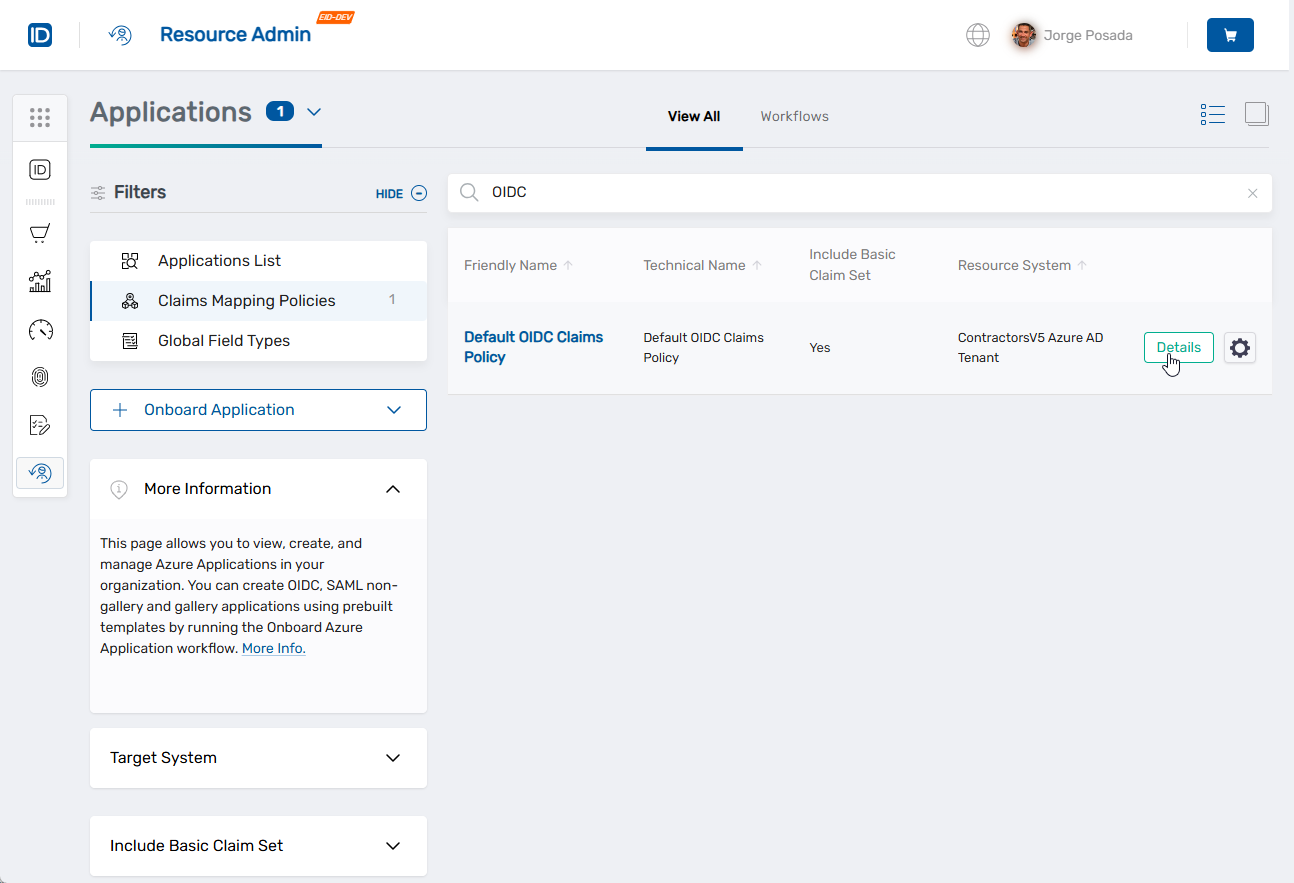This screenshot has height=883, width=1294.
Task: Open the checklist form icon in sidebar
Action: coord(40,425)
